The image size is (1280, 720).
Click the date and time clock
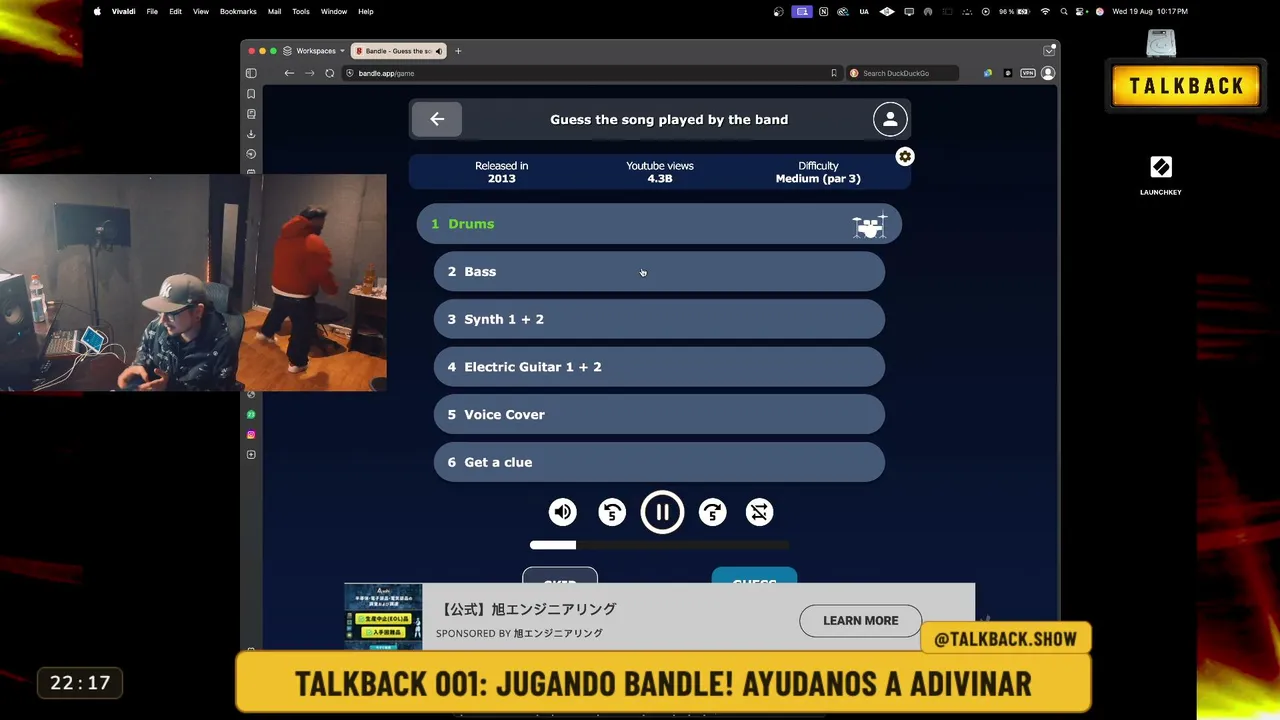pyautogui.click(x=1150, y=12)
